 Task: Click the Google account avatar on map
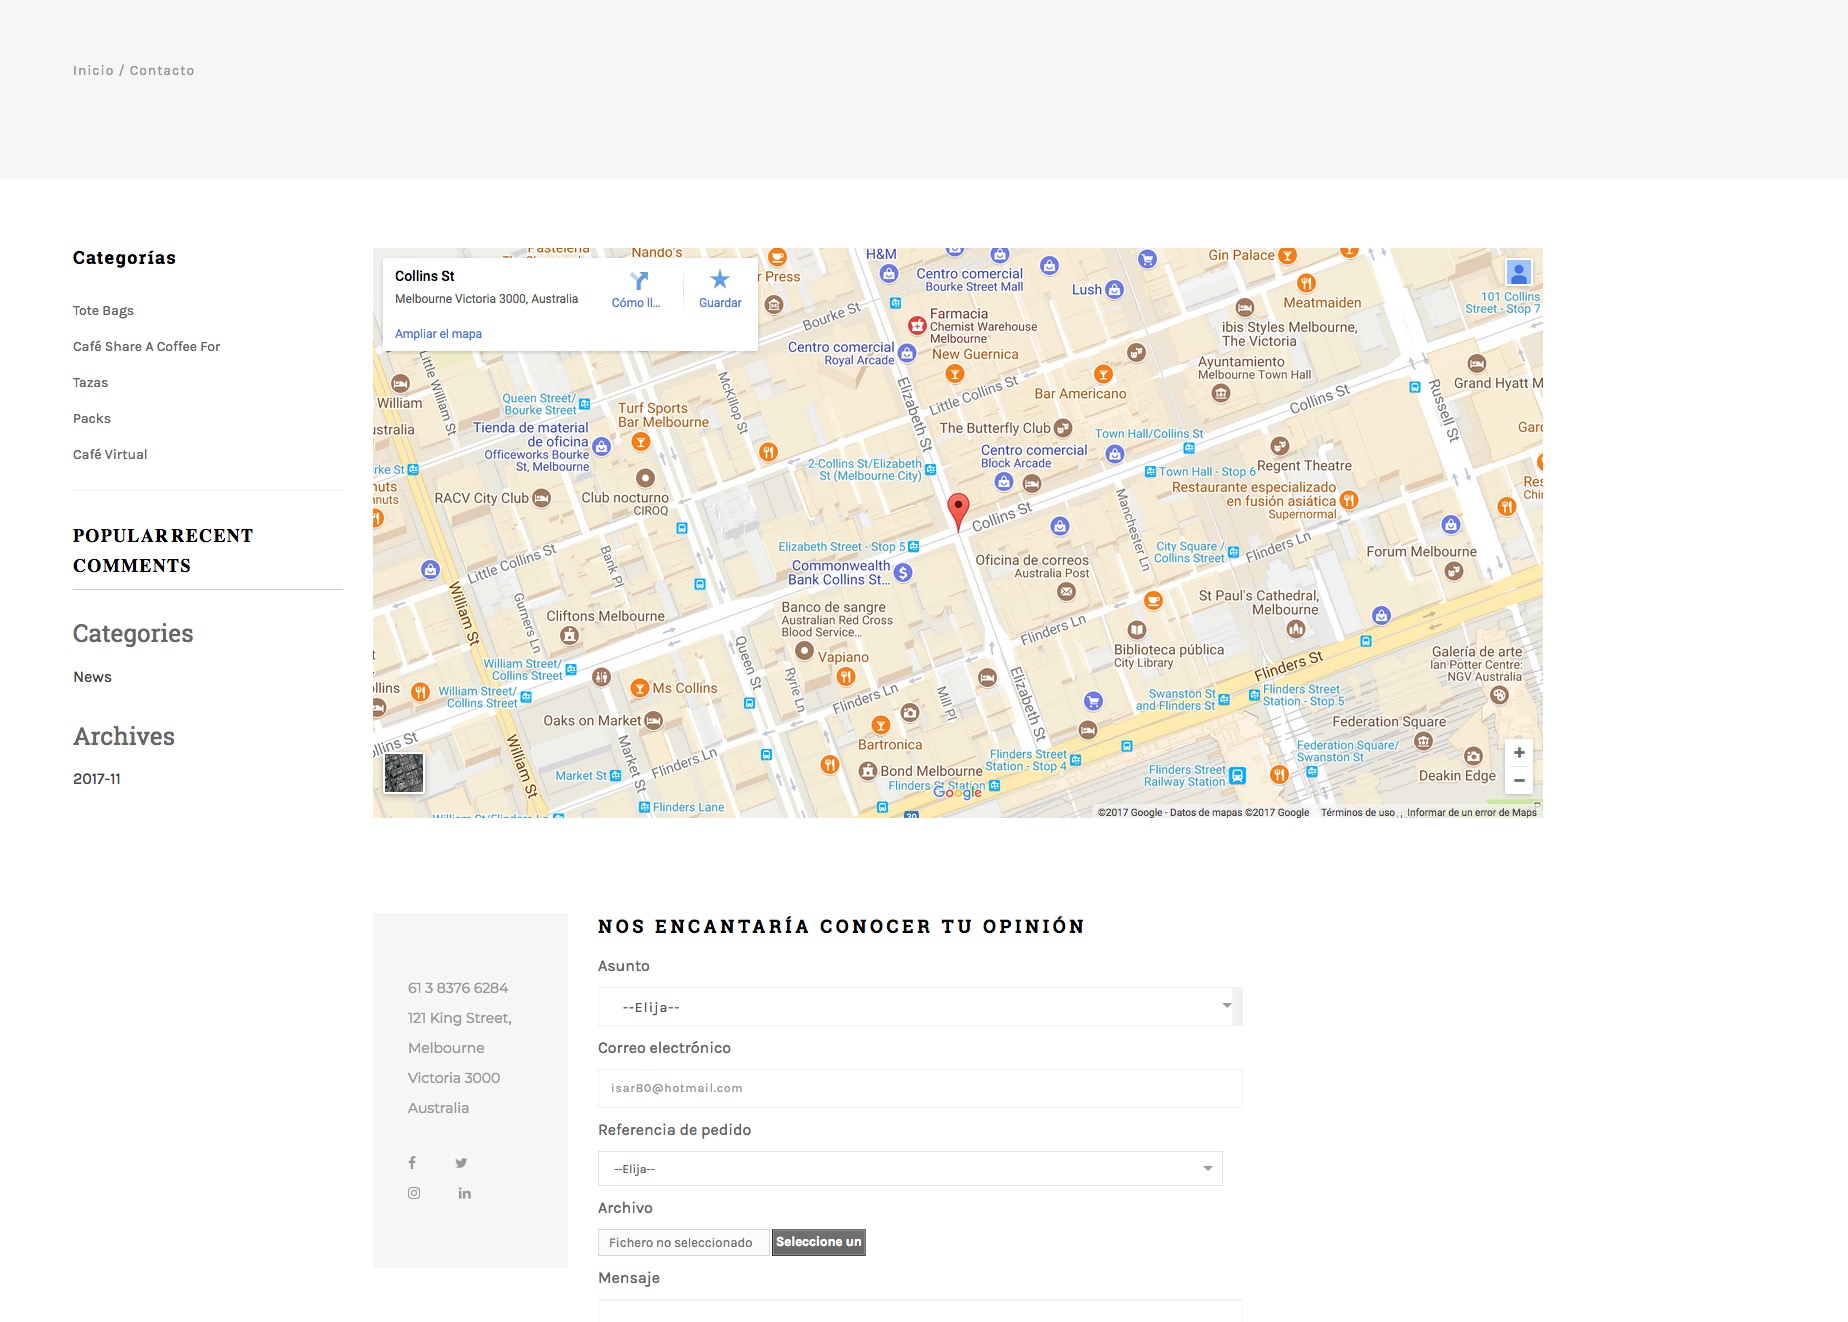(1519, 272)
